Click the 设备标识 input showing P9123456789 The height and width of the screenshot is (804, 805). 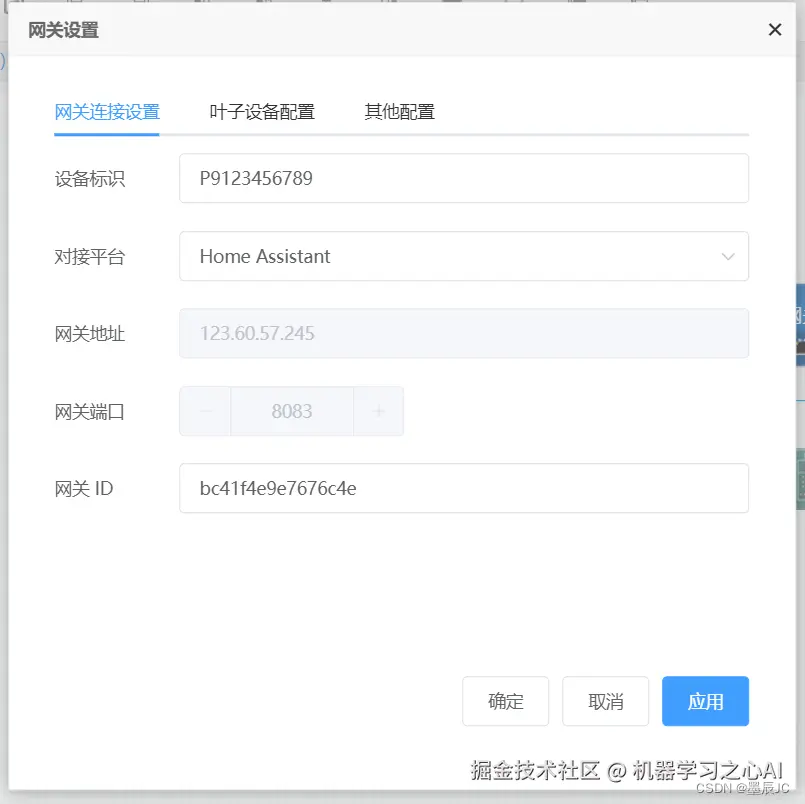click(x=463, y=178)
